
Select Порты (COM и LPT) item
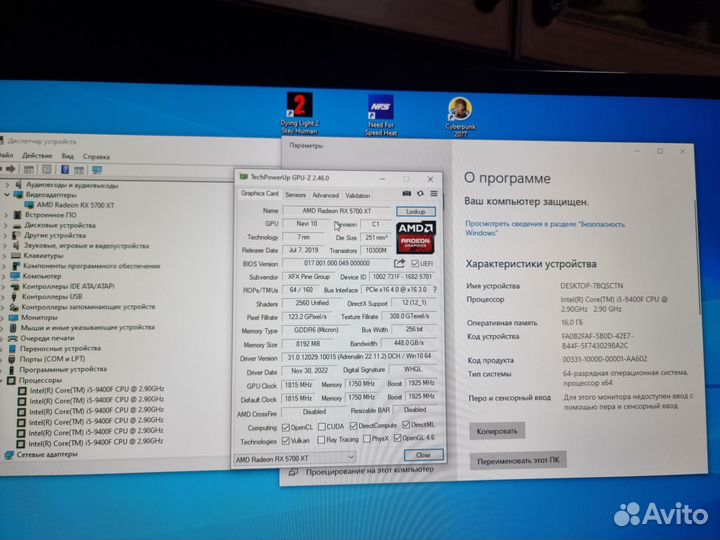click(x=52, y=359)
